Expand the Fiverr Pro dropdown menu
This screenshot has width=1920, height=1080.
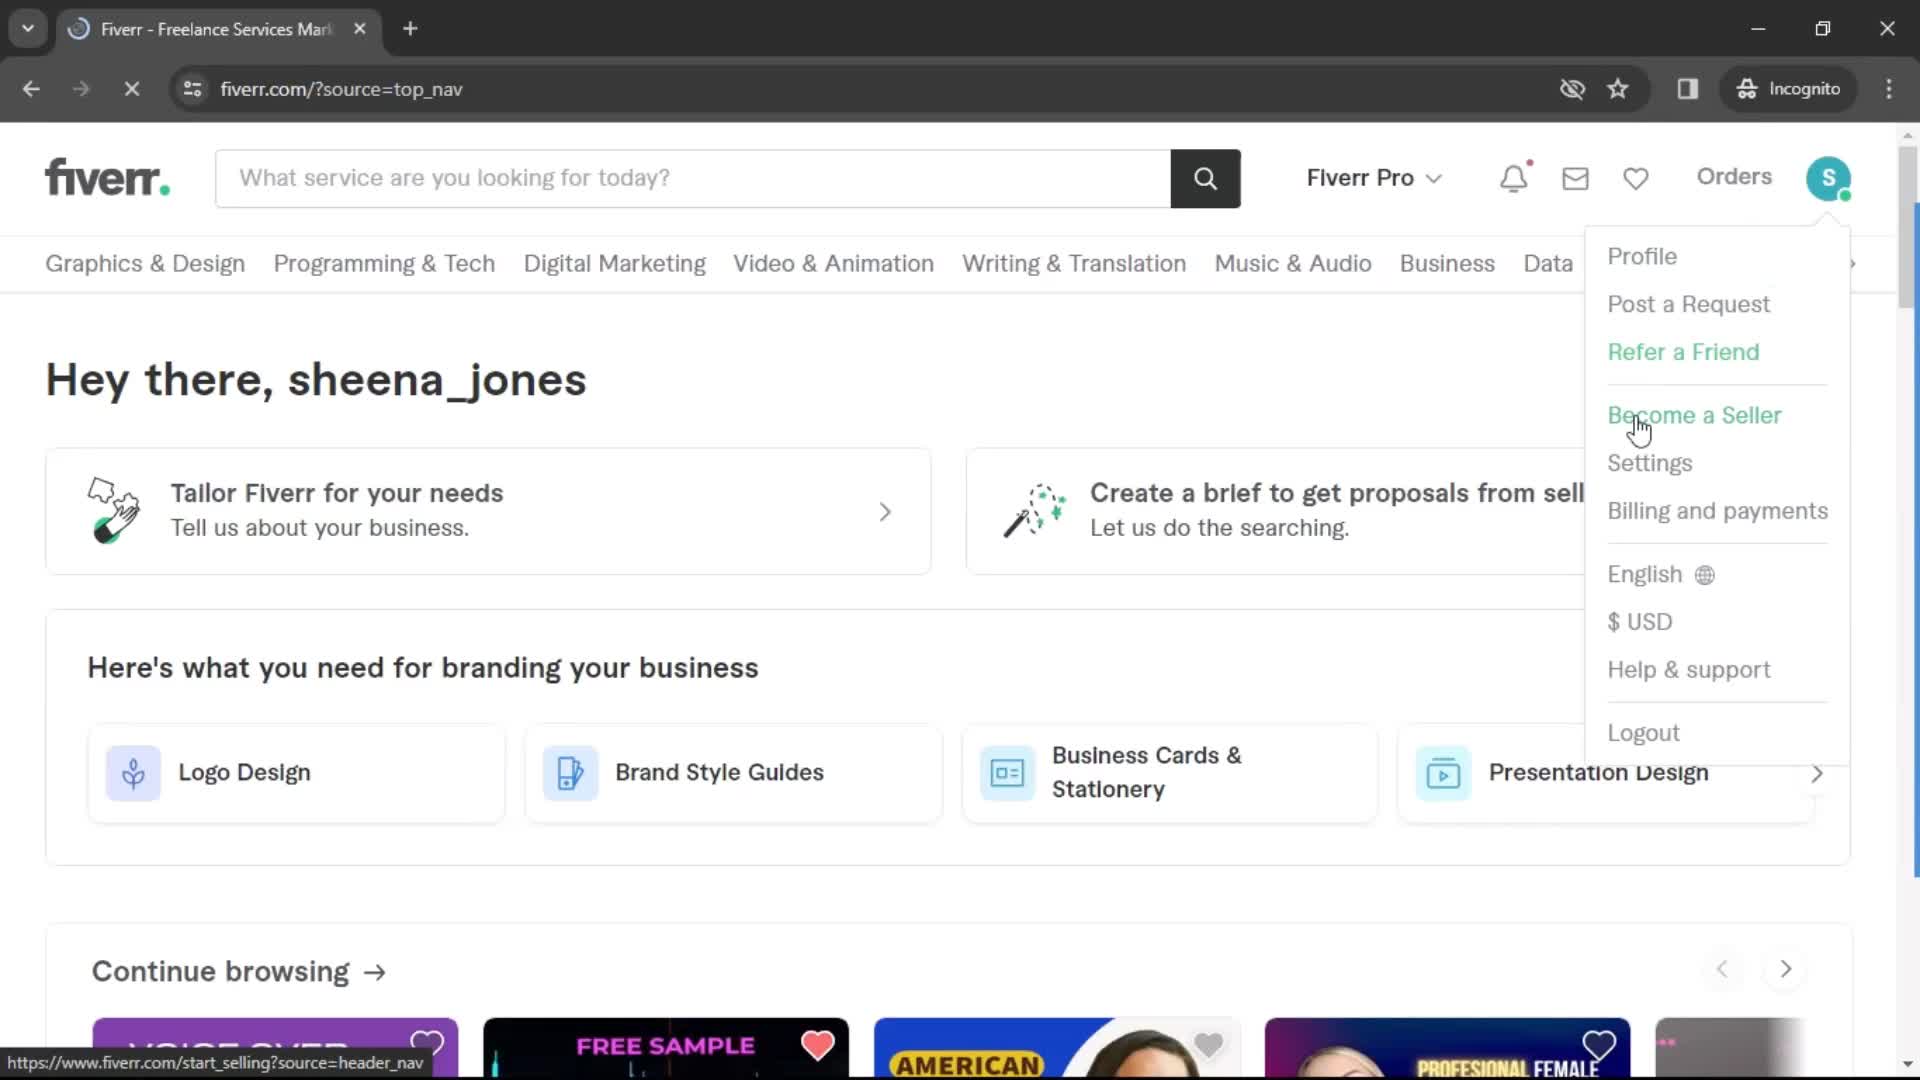tap(1371, 177)
